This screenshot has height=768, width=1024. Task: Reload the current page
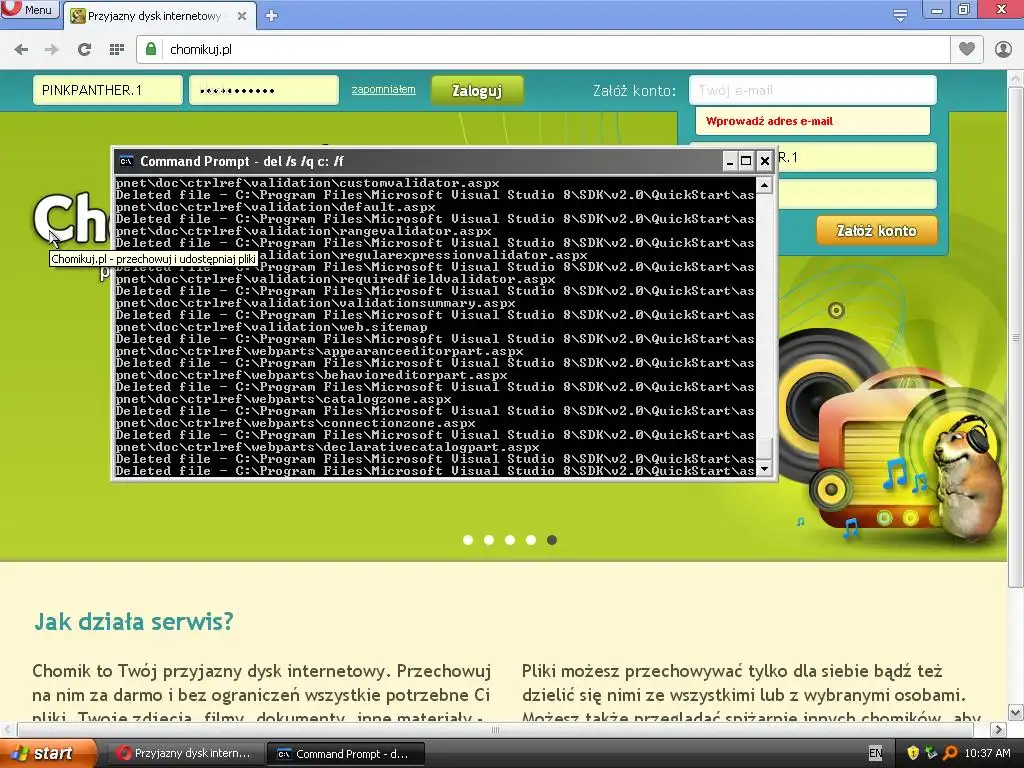click(84, 50)
